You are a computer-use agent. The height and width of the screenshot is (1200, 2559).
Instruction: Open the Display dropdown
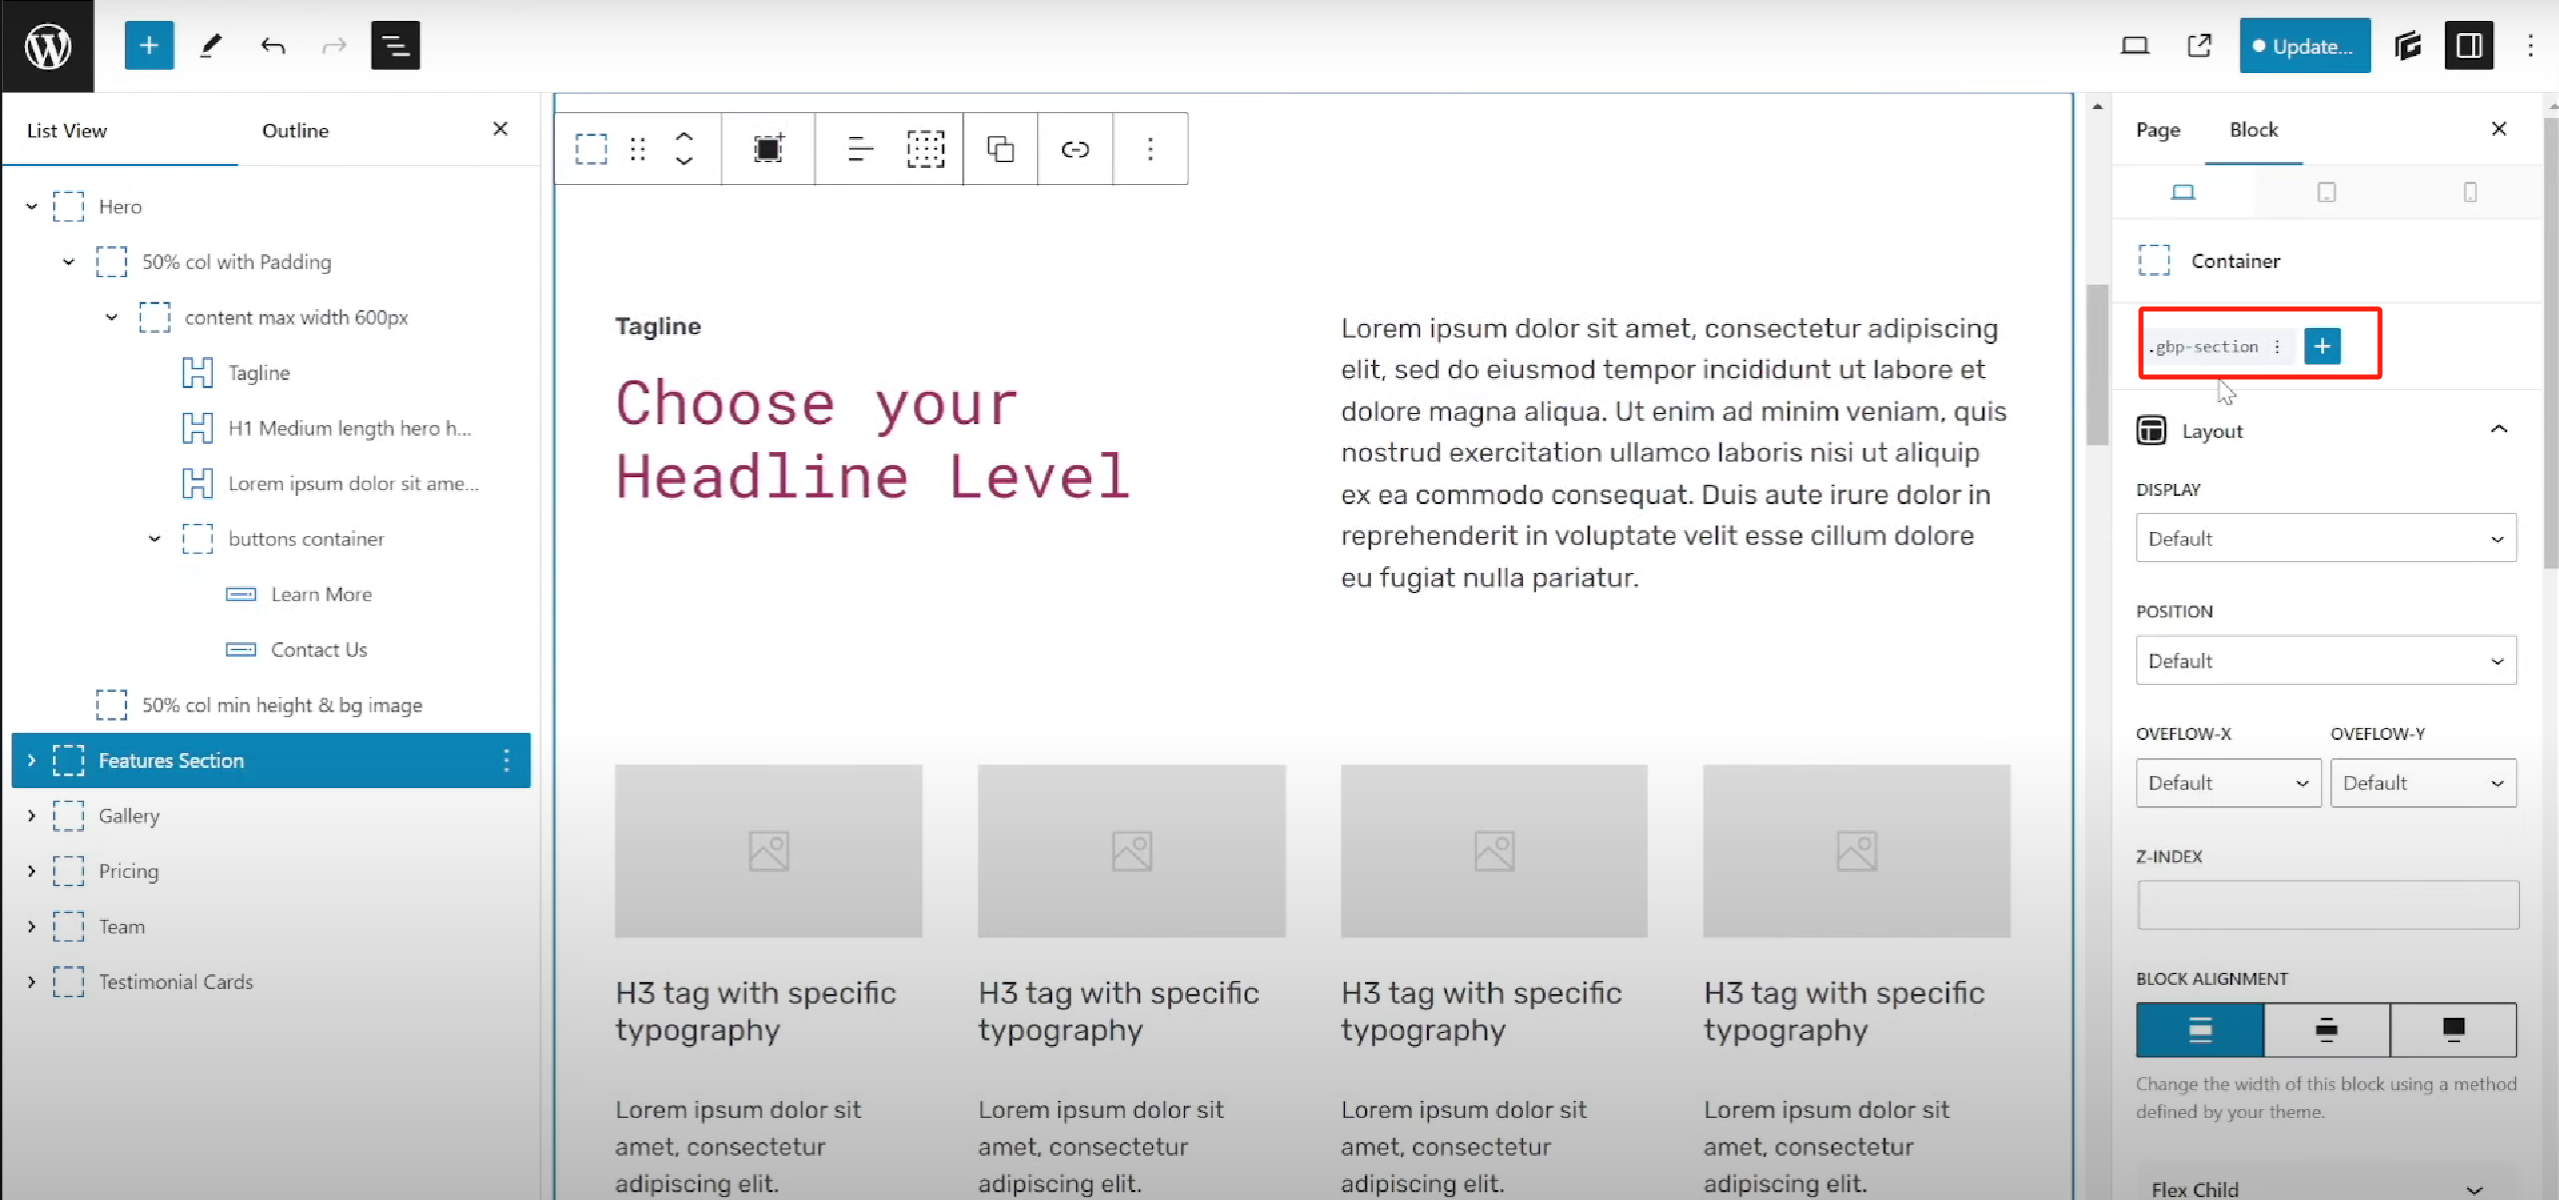pos(2325,538)
